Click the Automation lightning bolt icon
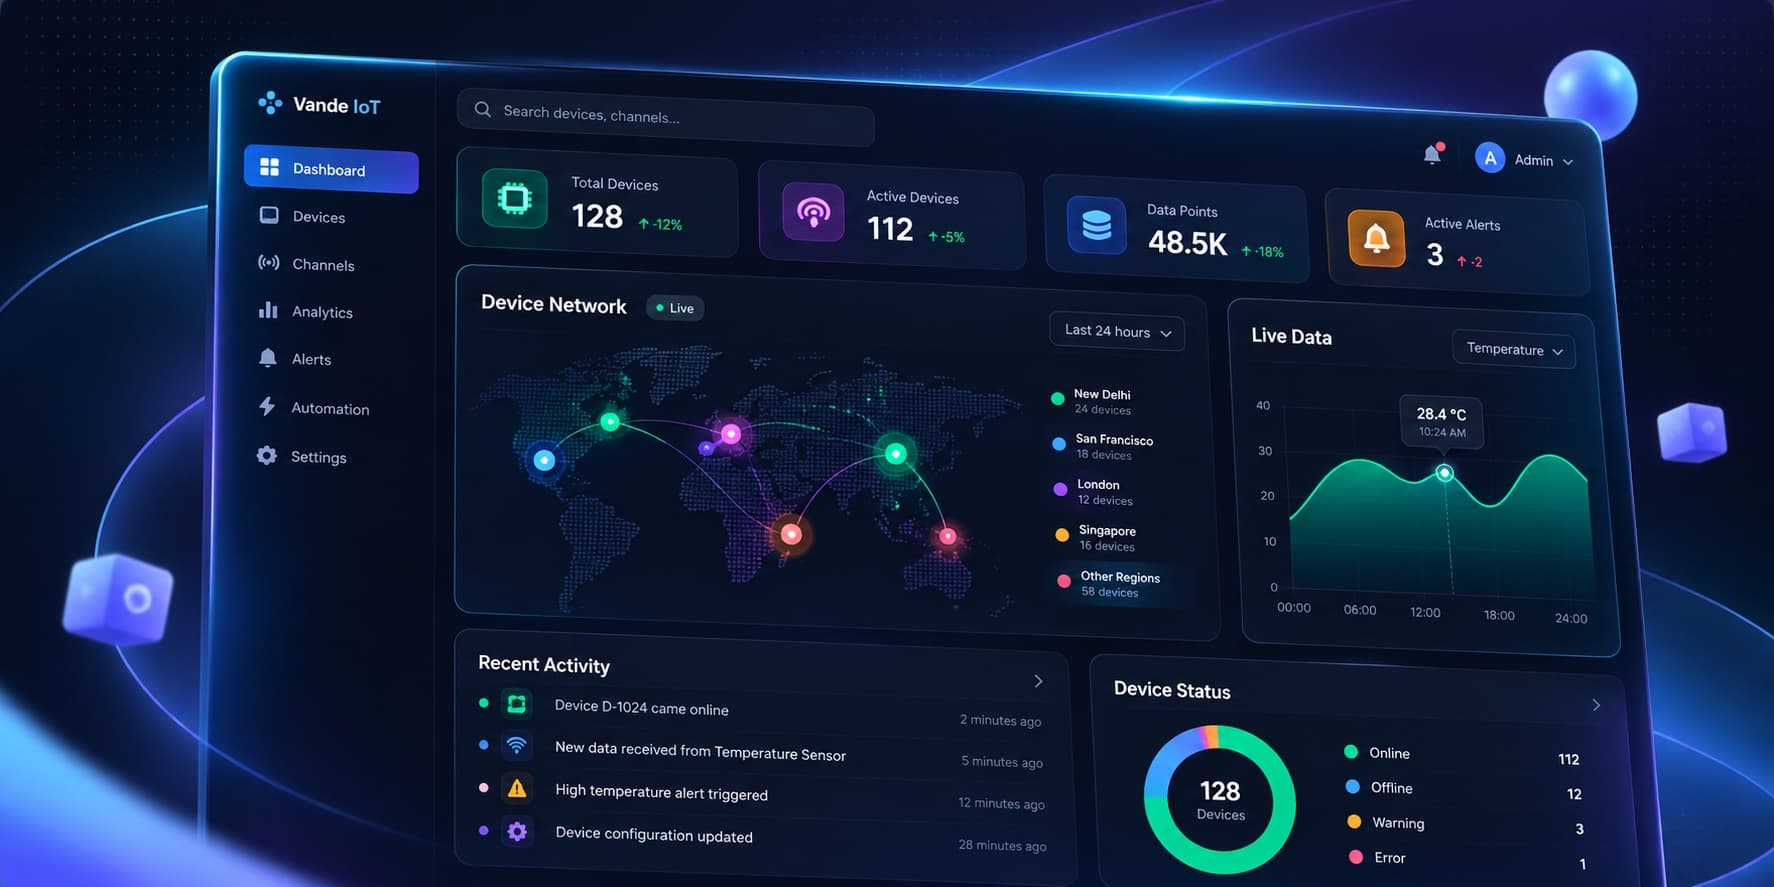This screenshot has width=1774, height=887. pyautogui.click(x=267, y=406)
